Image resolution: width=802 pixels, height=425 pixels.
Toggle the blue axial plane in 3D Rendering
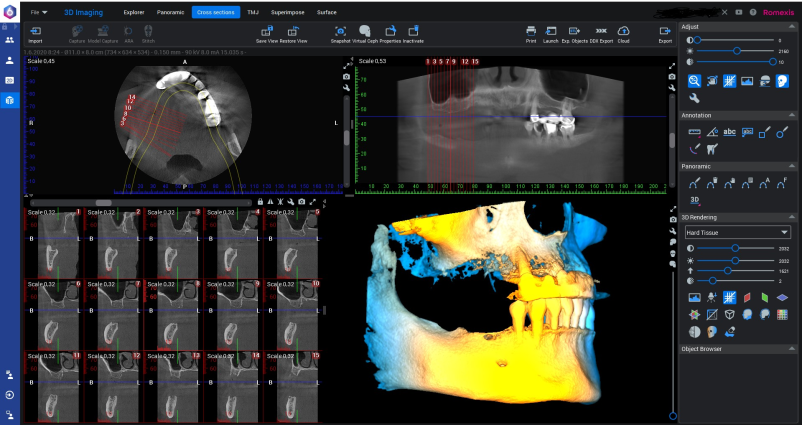[x=782, y=298]
